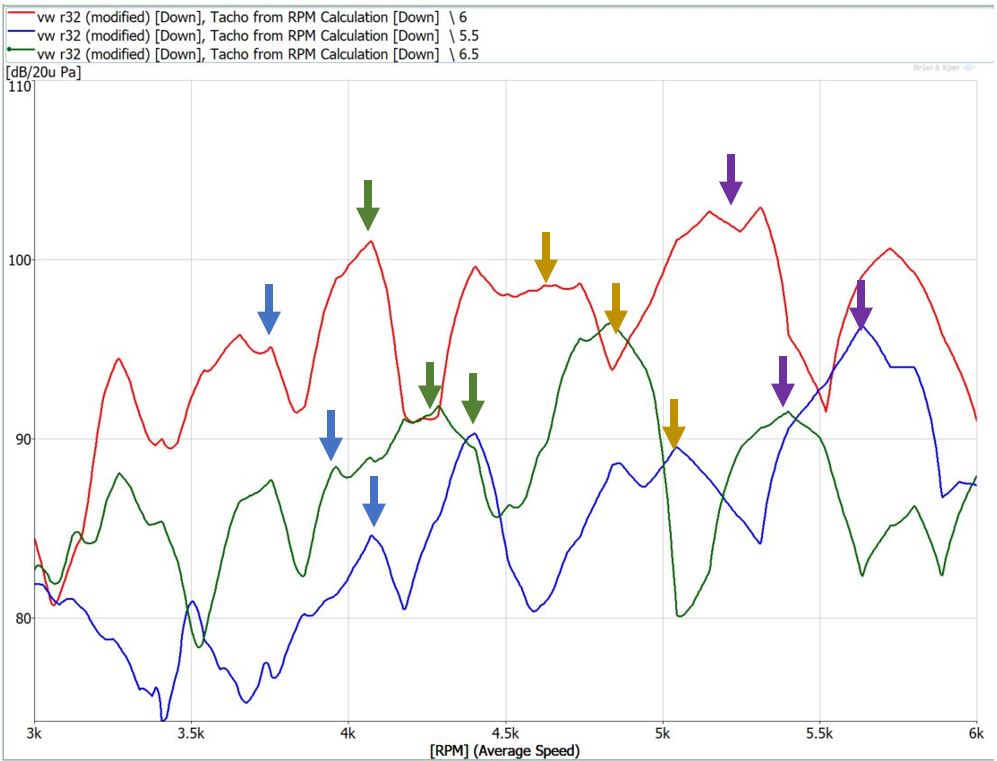Image resolution: width=997 pixels, height=761 pixels.
Task: Click the [RPM] (Average Speed) axis title
Action: click(x=505, y=751)
